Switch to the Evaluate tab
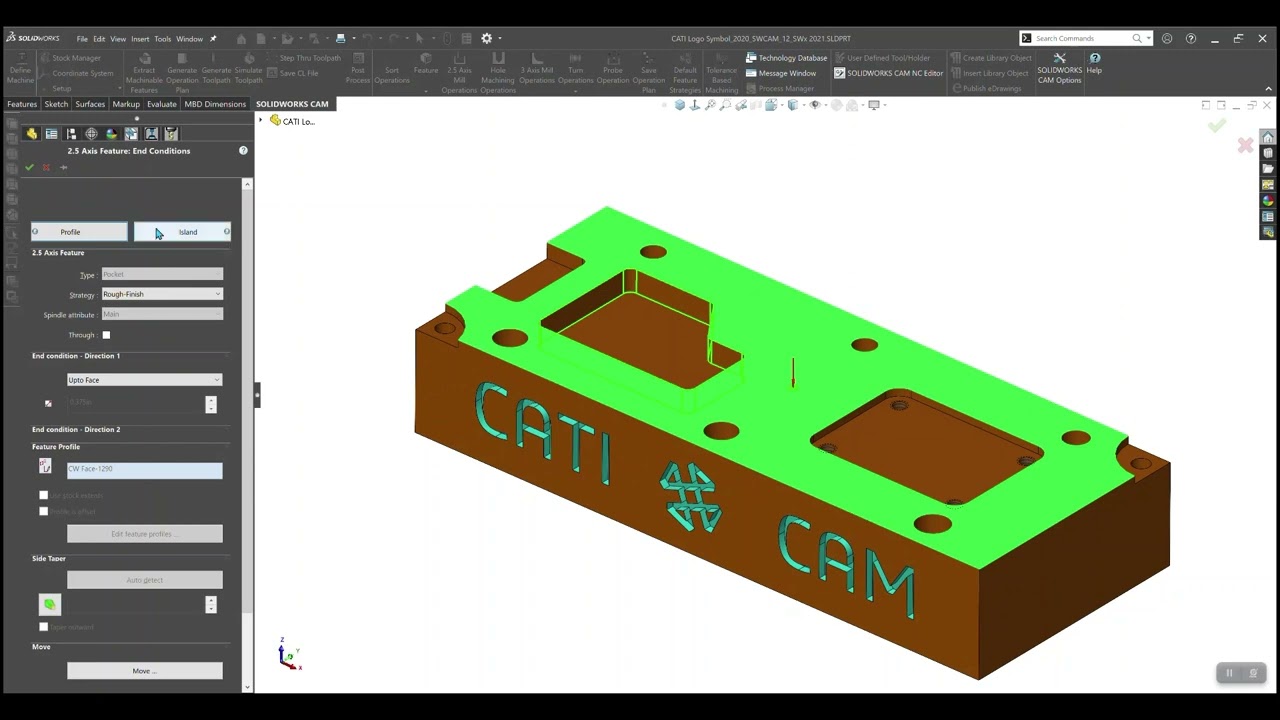Screen dimensions: 1280x720 (161, 104)
